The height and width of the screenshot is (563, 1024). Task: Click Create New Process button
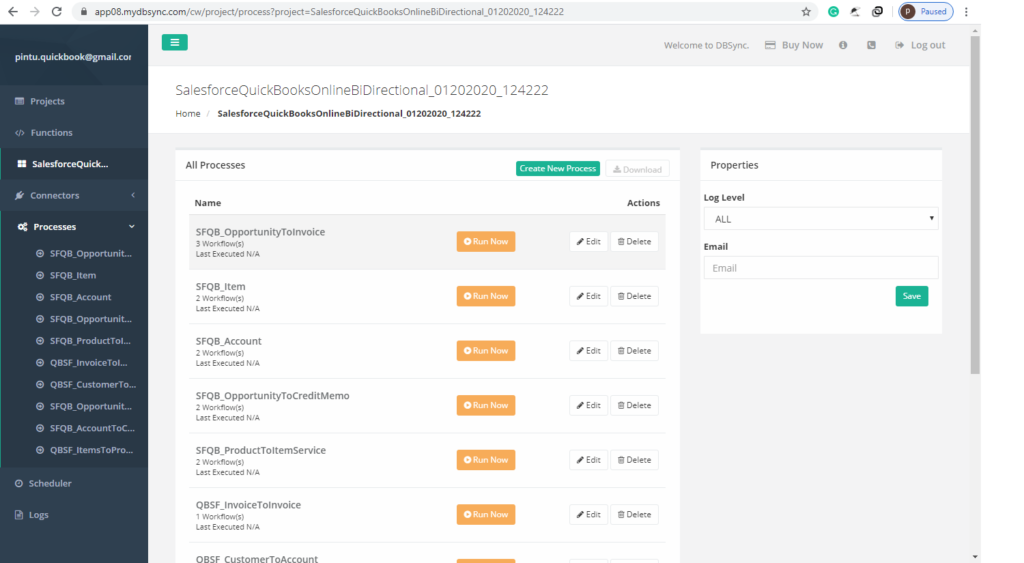pyautogui.click(x=558, y=169)
